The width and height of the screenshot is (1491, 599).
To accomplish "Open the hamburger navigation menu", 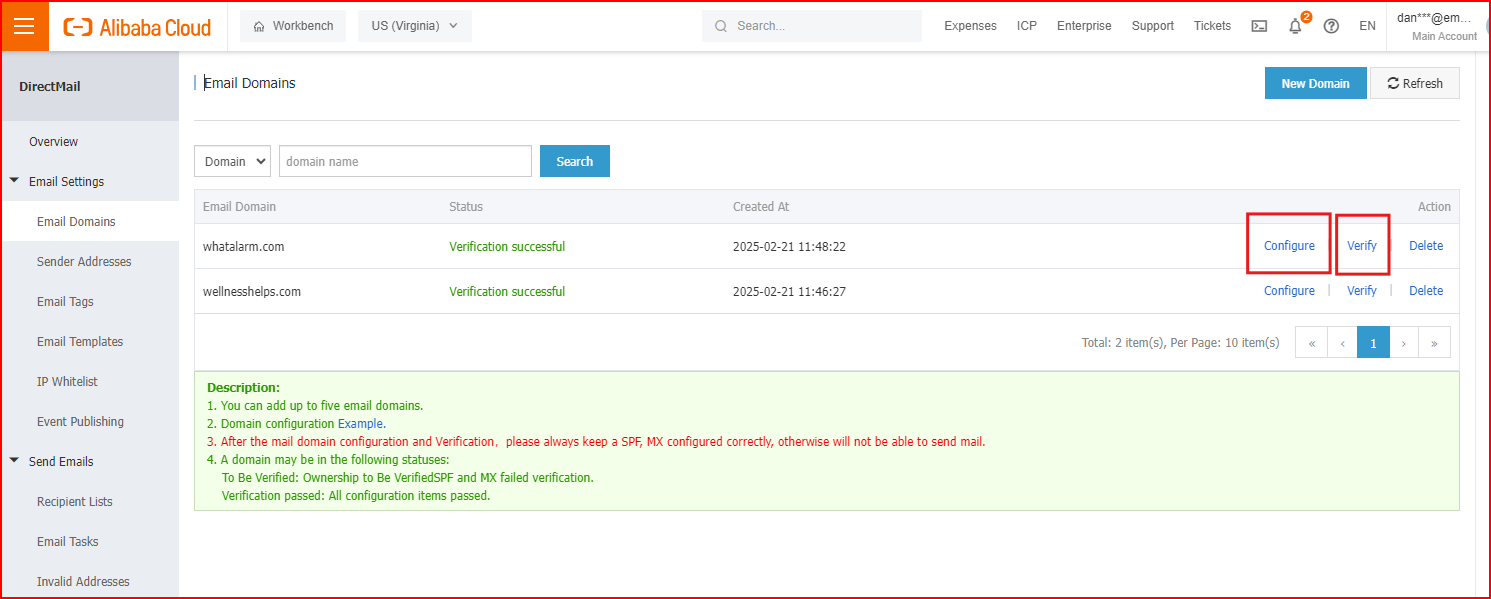I will (x=24, y=27).
